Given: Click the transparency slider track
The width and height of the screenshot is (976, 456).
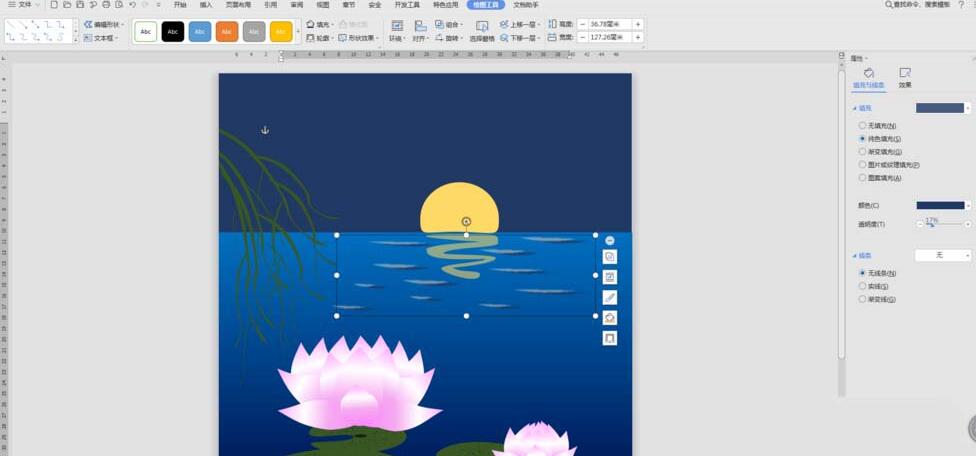Looking at the screenshot, I should [x=945, y=224].
